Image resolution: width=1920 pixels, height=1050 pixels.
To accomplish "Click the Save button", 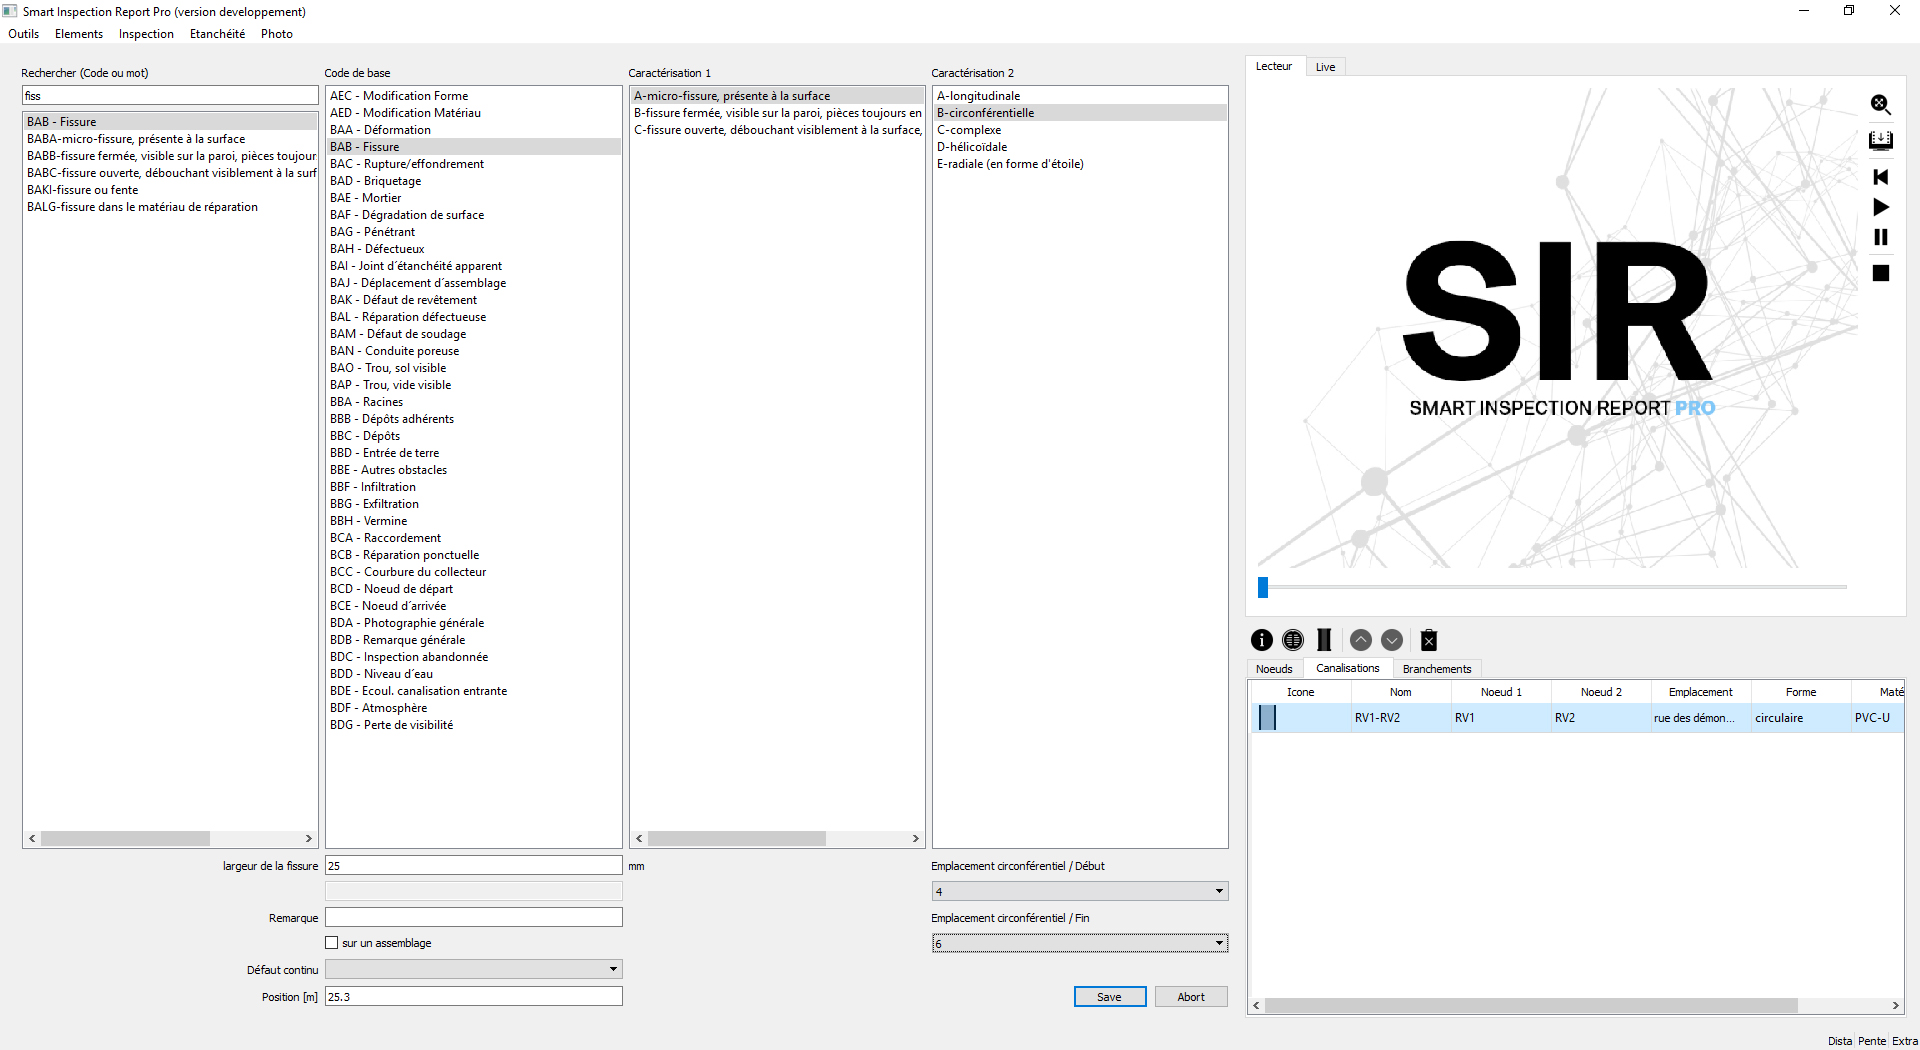I will coord(1110,997).
